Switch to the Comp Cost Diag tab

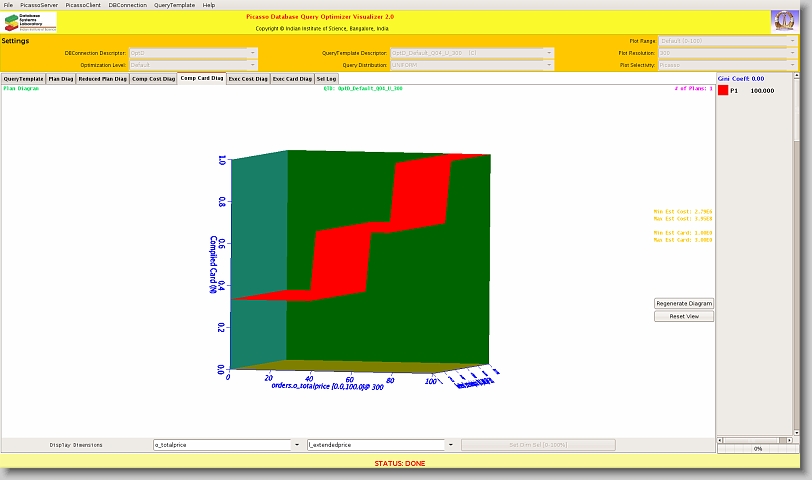[153, 78]
